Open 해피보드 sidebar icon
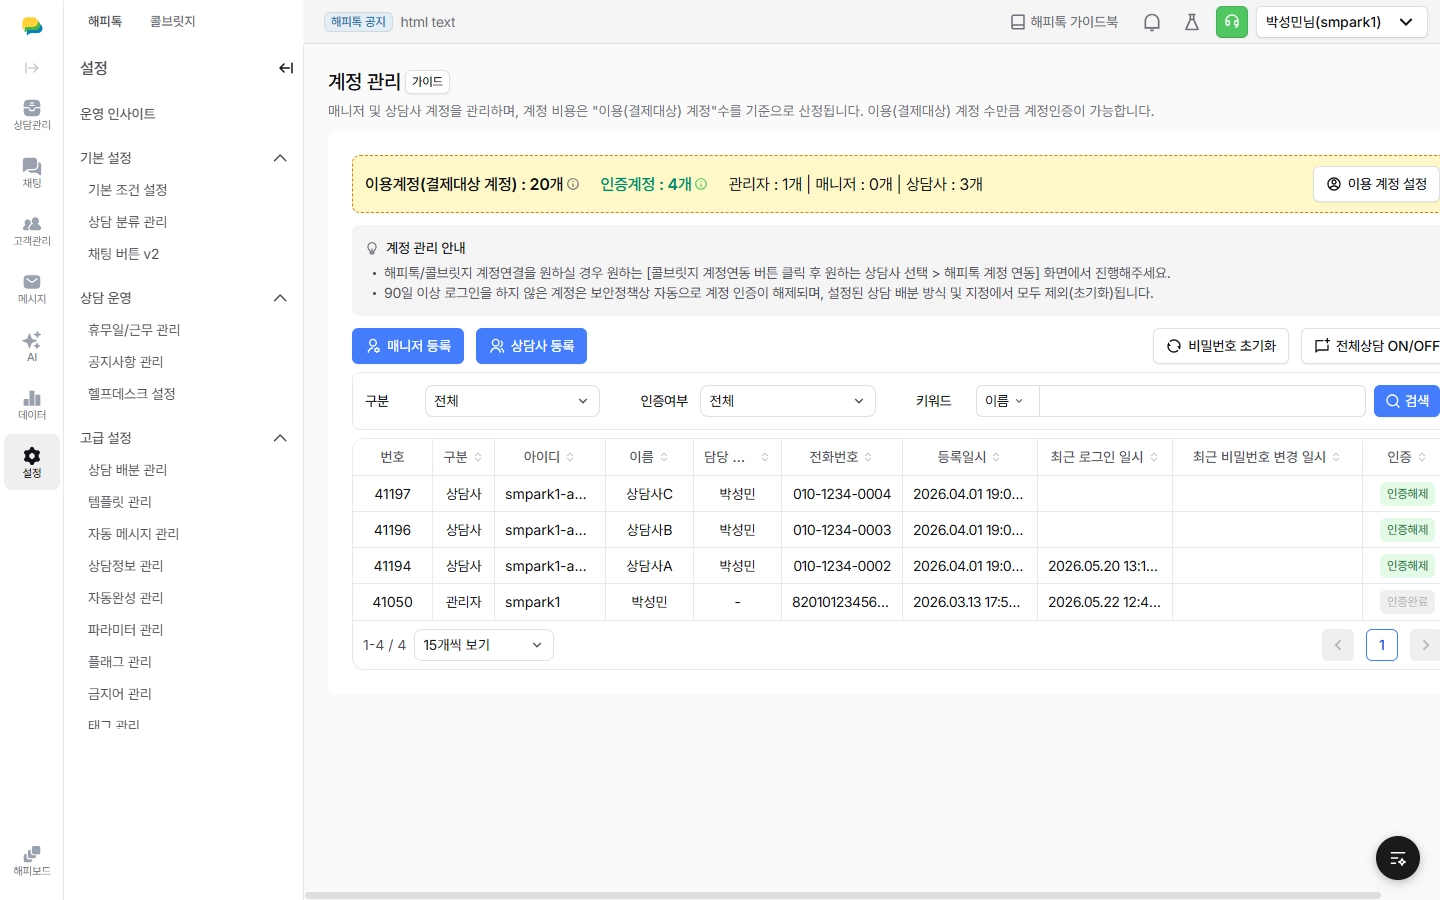 point(32,860)
